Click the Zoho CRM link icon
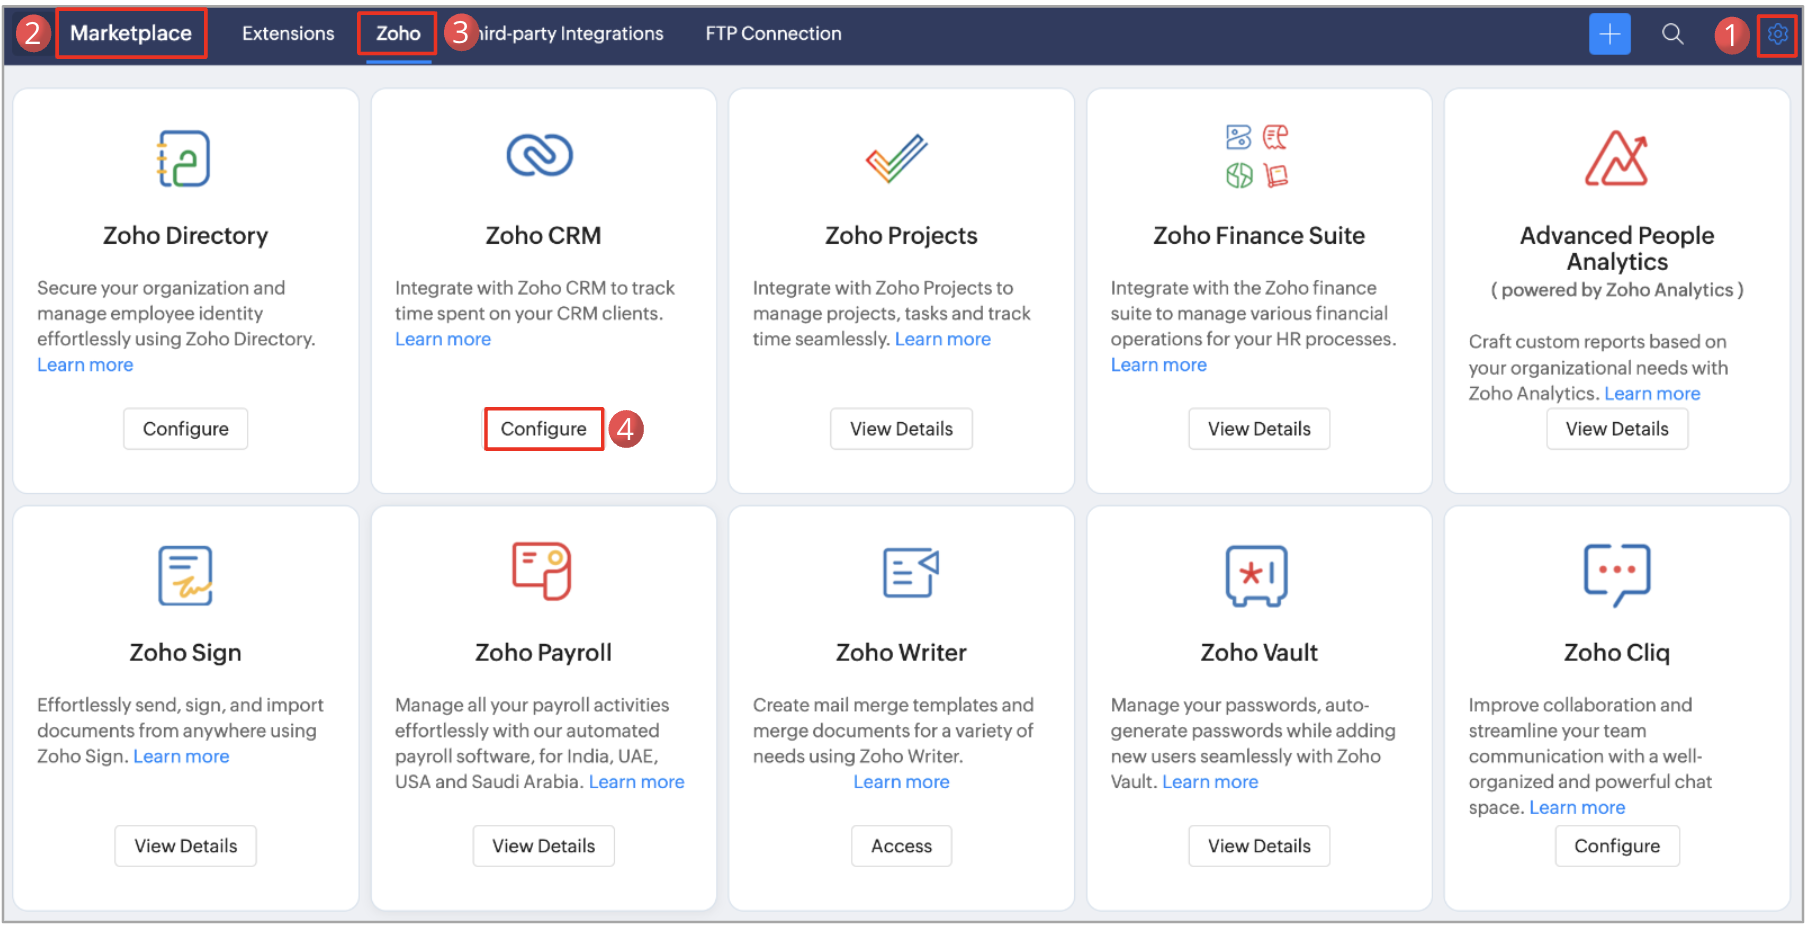Screen dimensions: 1812x930 pyautogui.click(x=540, y=155)
